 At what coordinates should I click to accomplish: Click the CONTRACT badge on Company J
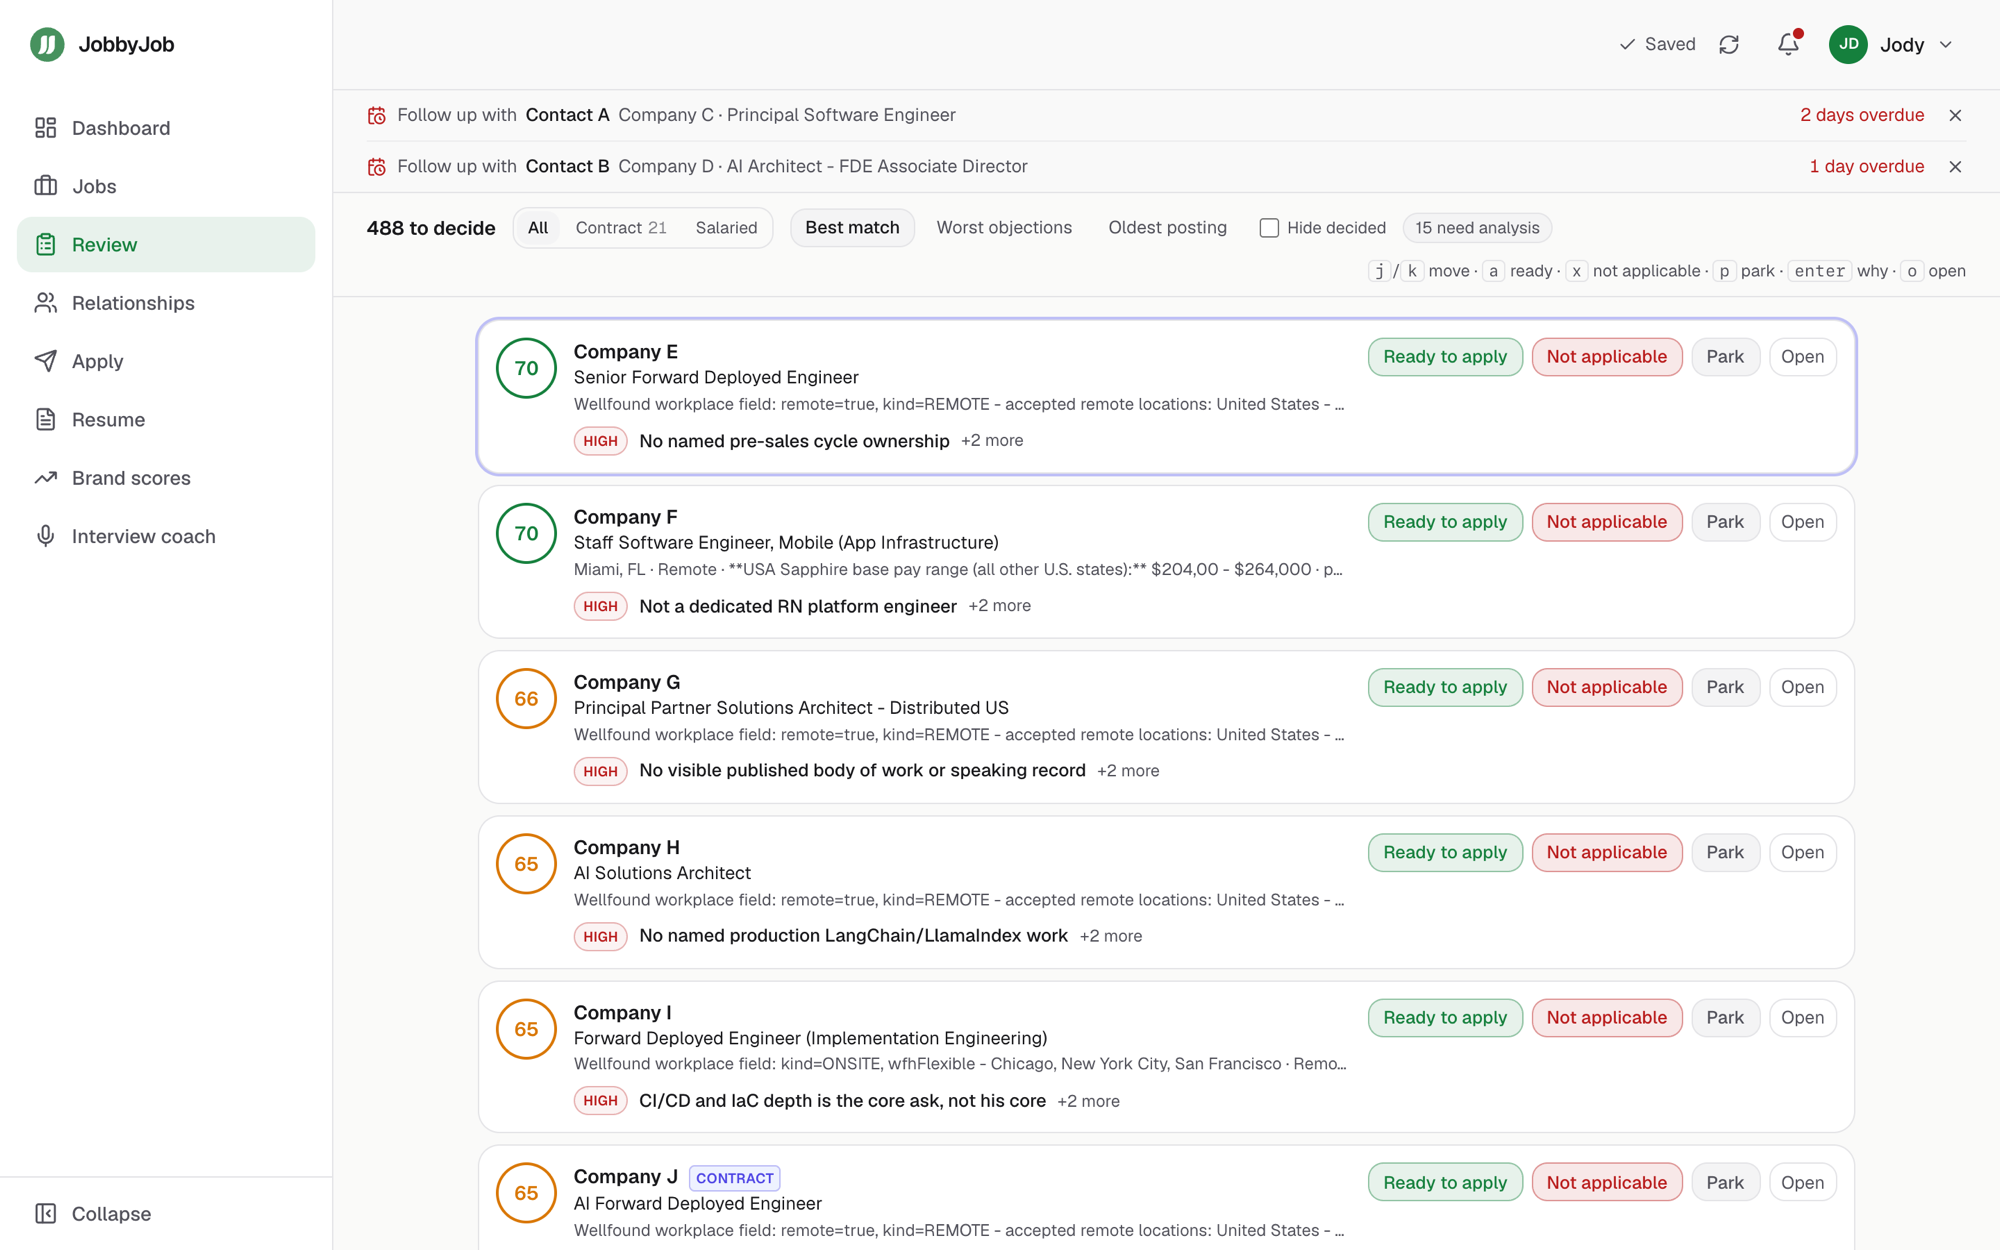click(x=735, y=1178)
